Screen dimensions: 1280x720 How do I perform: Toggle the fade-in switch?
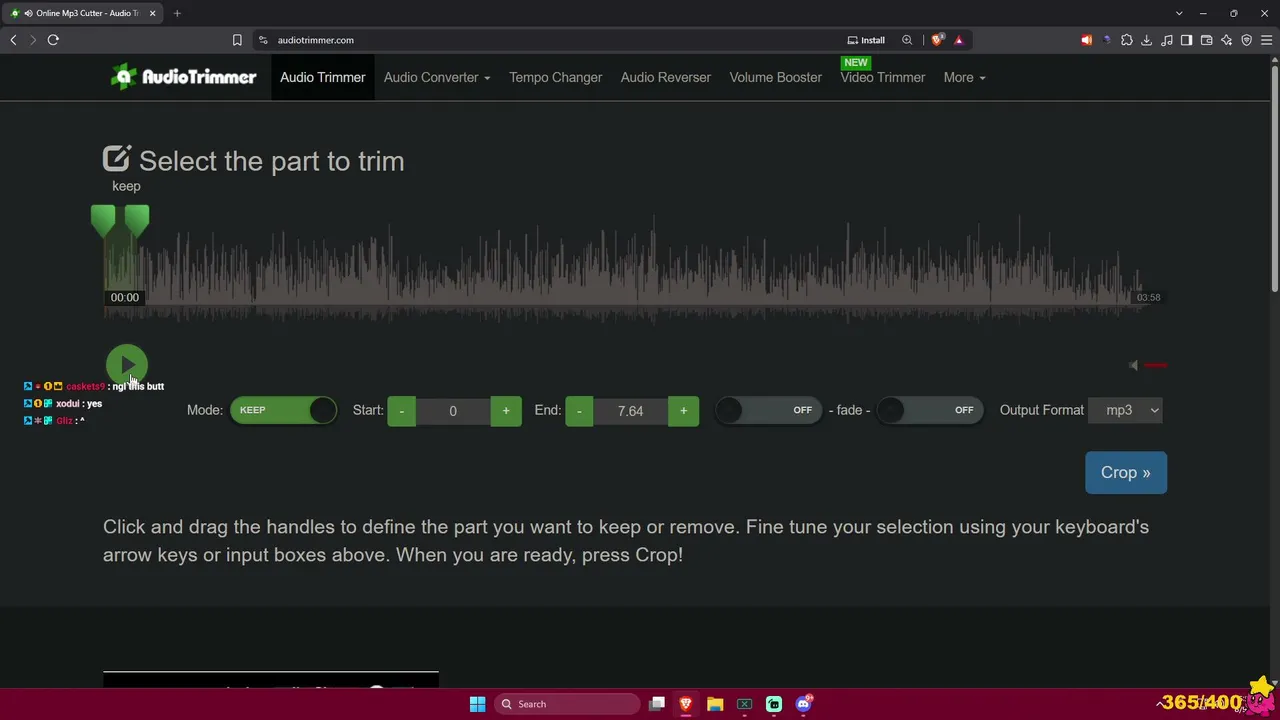click(767, 410)
